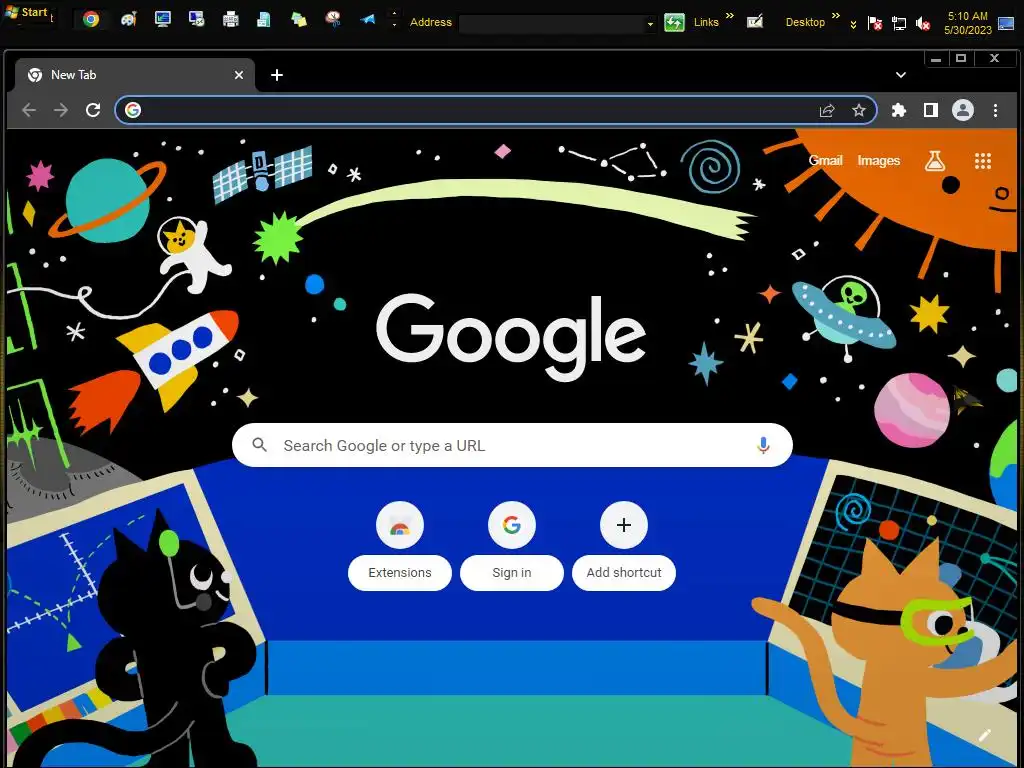This screenshot has height=768, width=1024.
Task: Click the printer icon in taskbar
Action: [x=231, y=20]
